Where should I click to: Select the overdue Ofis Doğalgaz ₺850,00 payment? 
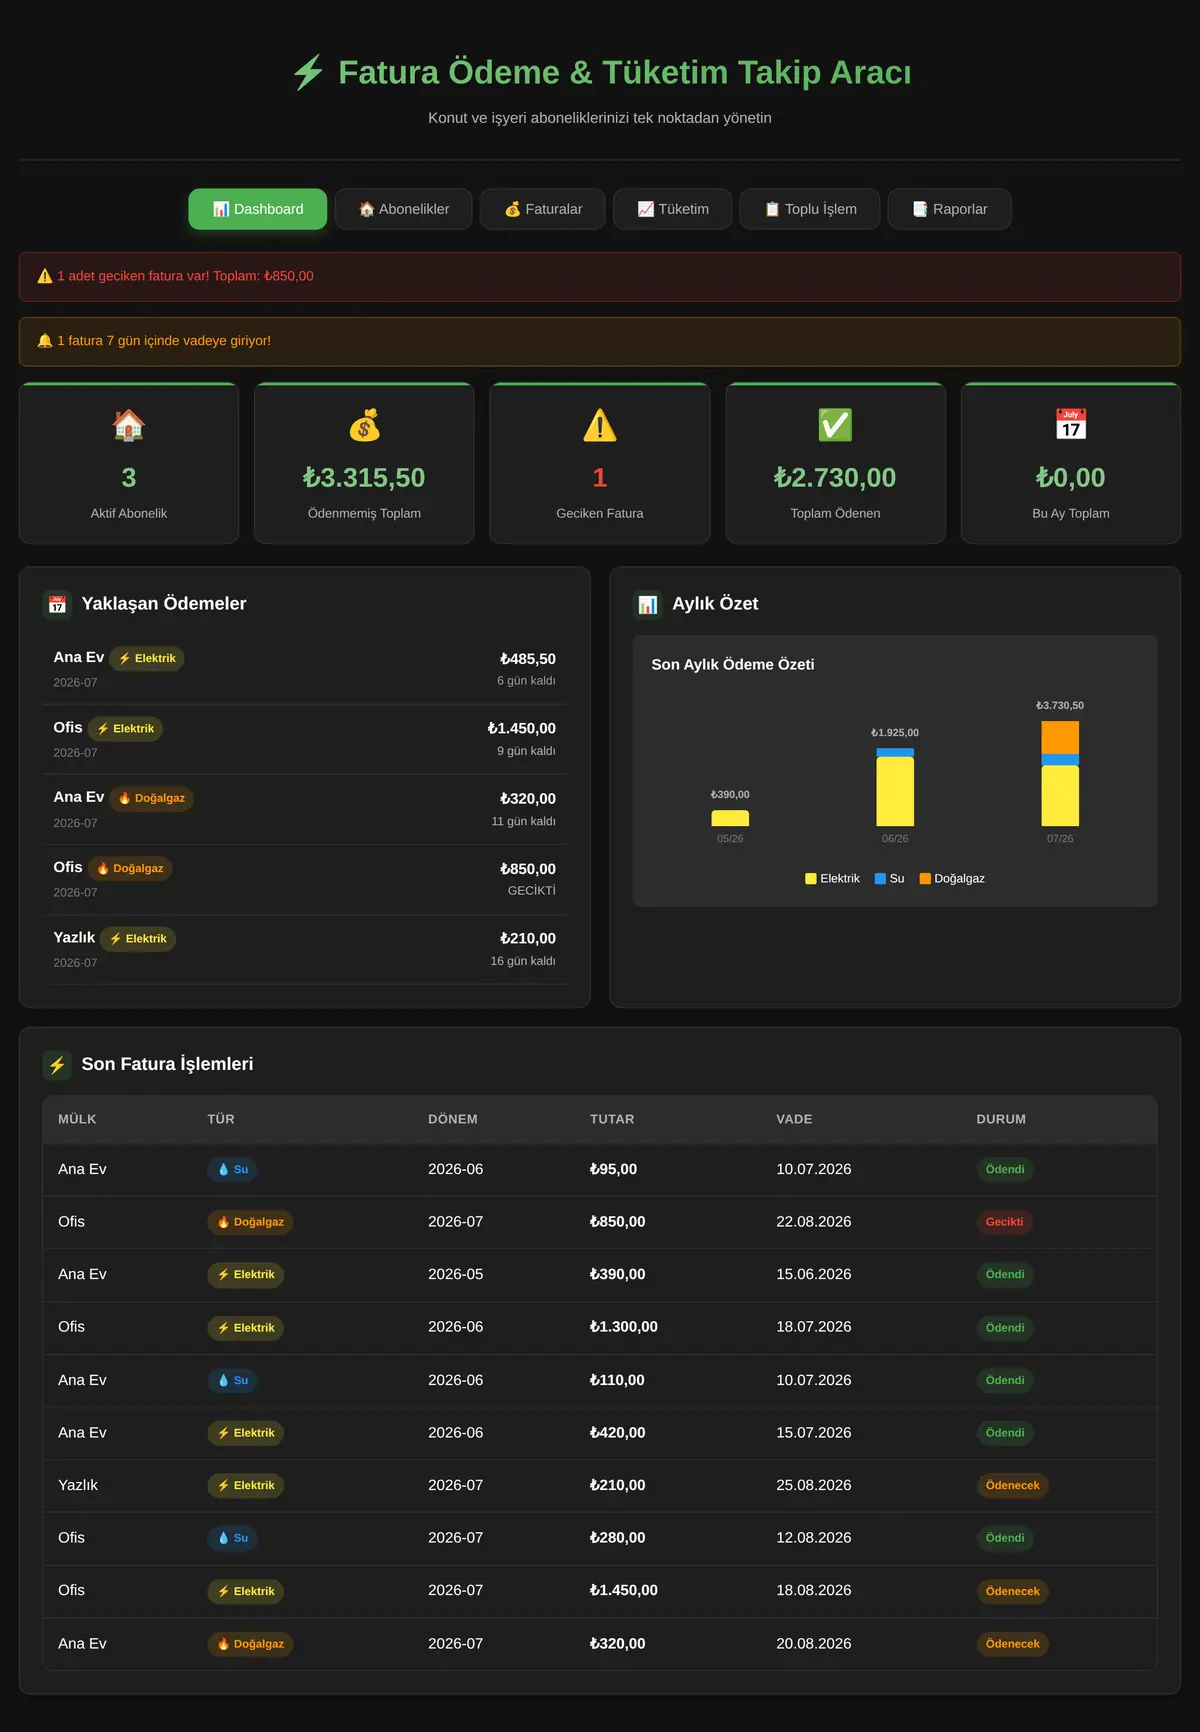tap(305, 880)
